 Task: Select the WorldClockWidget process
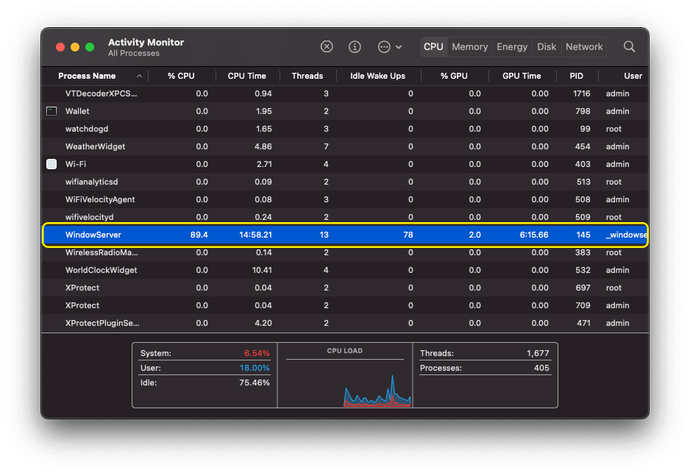[345, 270]
